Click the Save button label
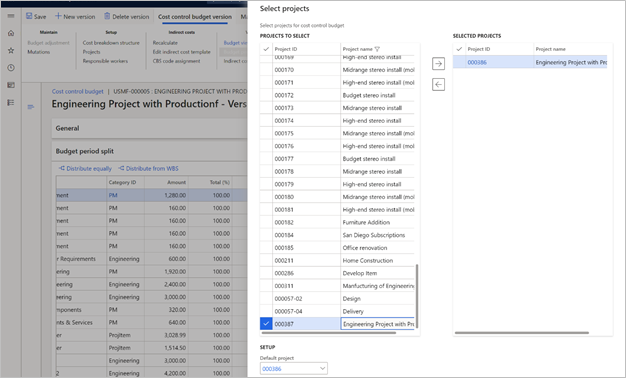 (x=40, y=17)
